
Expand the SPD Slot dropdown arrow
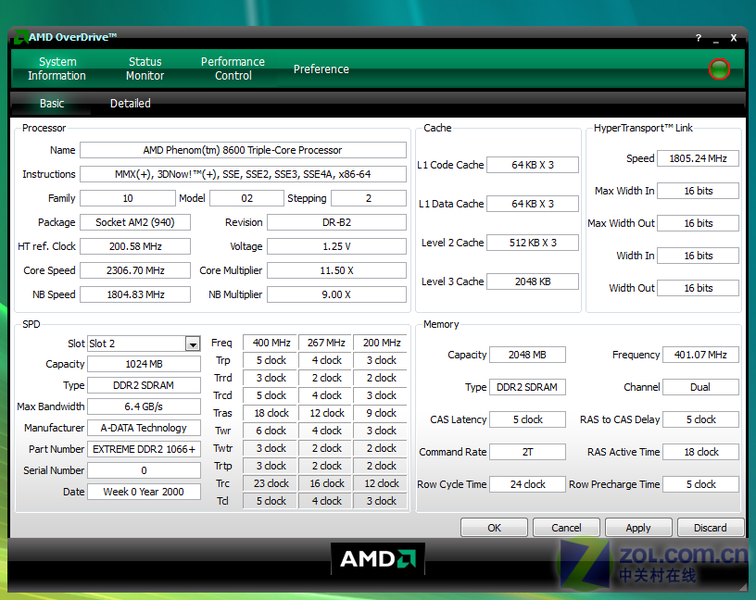[192, 343]
